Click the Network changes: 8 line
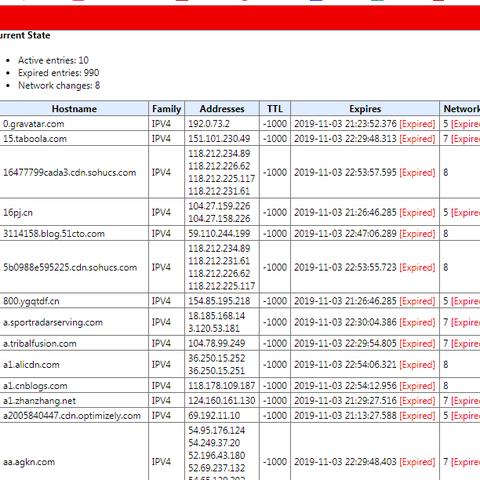This screenshot has width=480, height=480. 59,86
